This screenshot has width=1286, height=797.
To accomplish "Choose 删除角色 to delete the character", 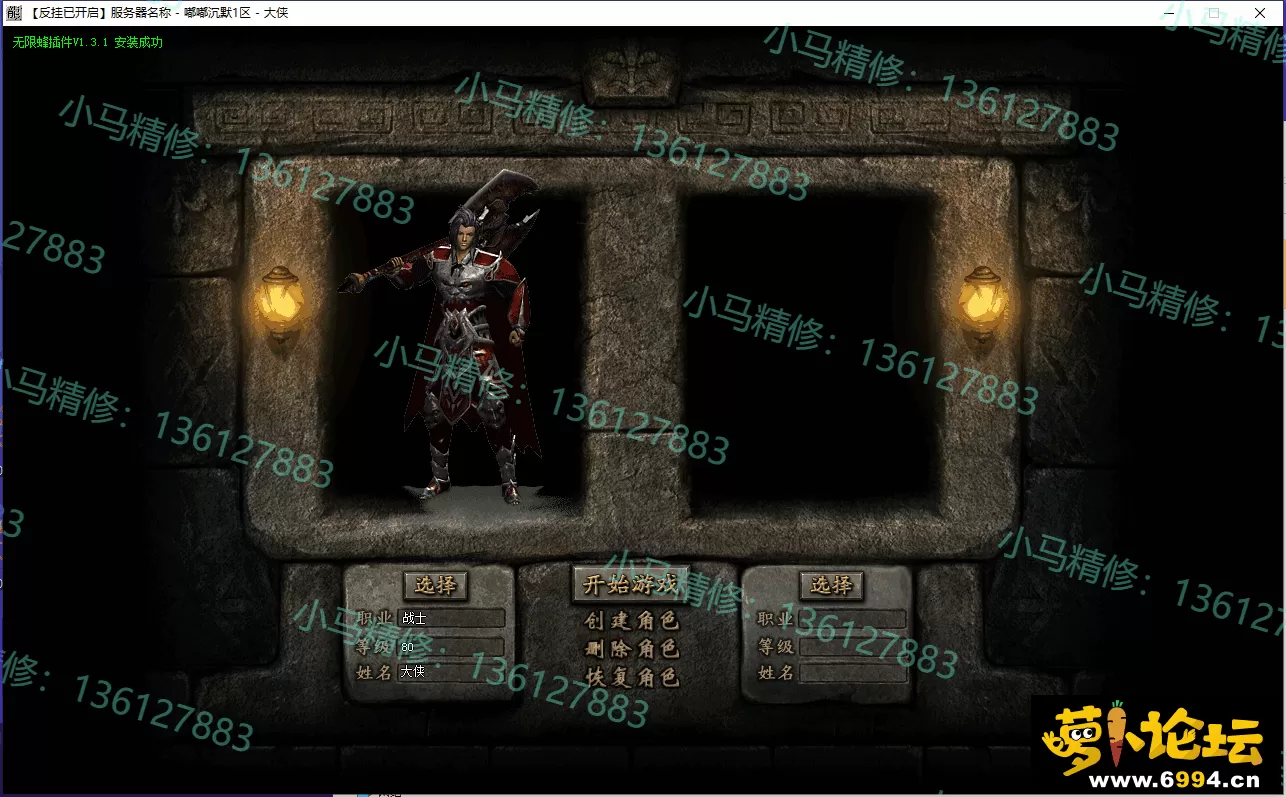I will pos(631,649).
